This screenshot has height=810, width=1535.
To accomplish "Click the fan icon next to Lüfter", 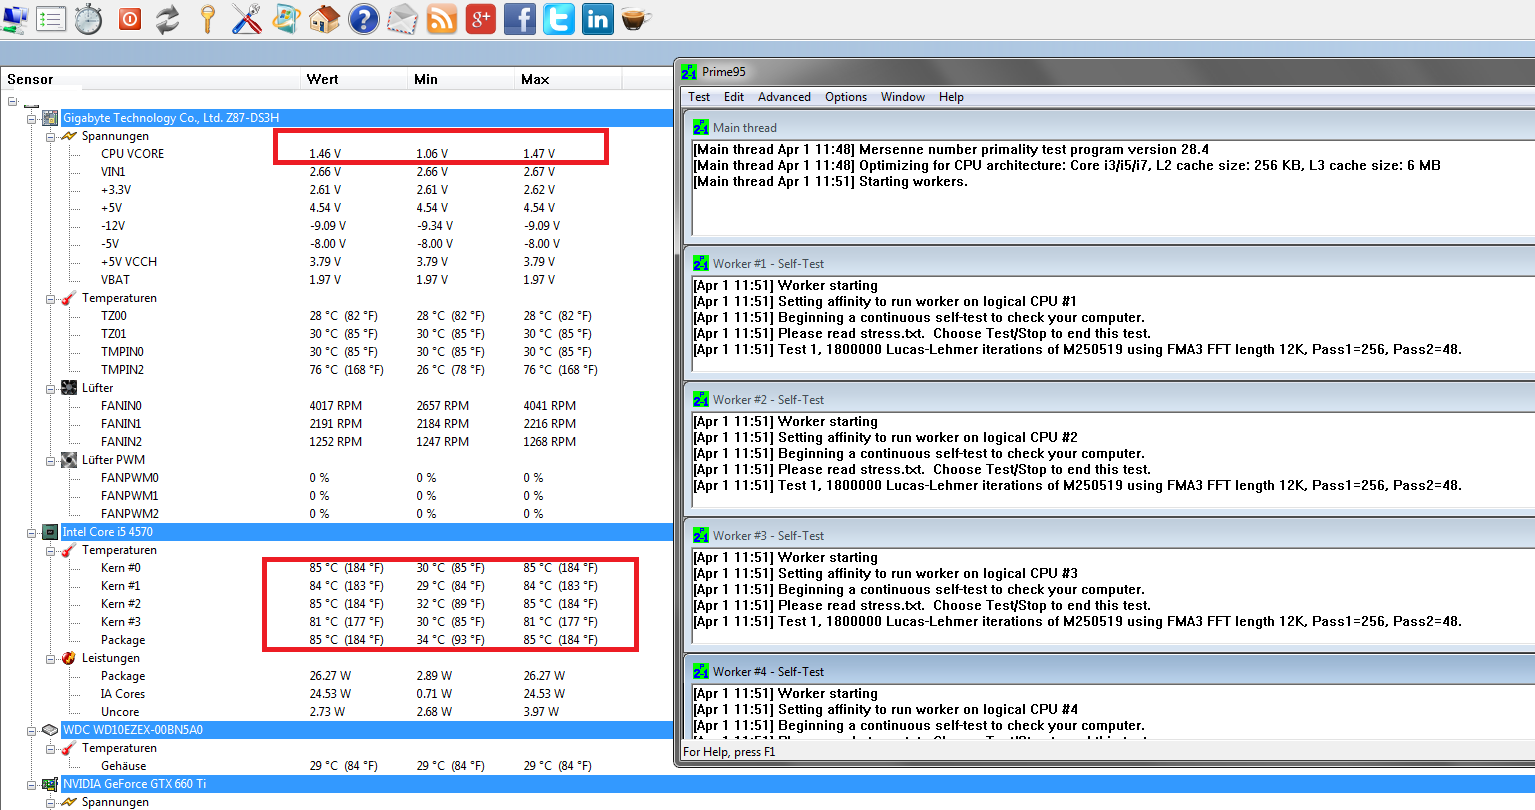I will click(x=69, y=388).
